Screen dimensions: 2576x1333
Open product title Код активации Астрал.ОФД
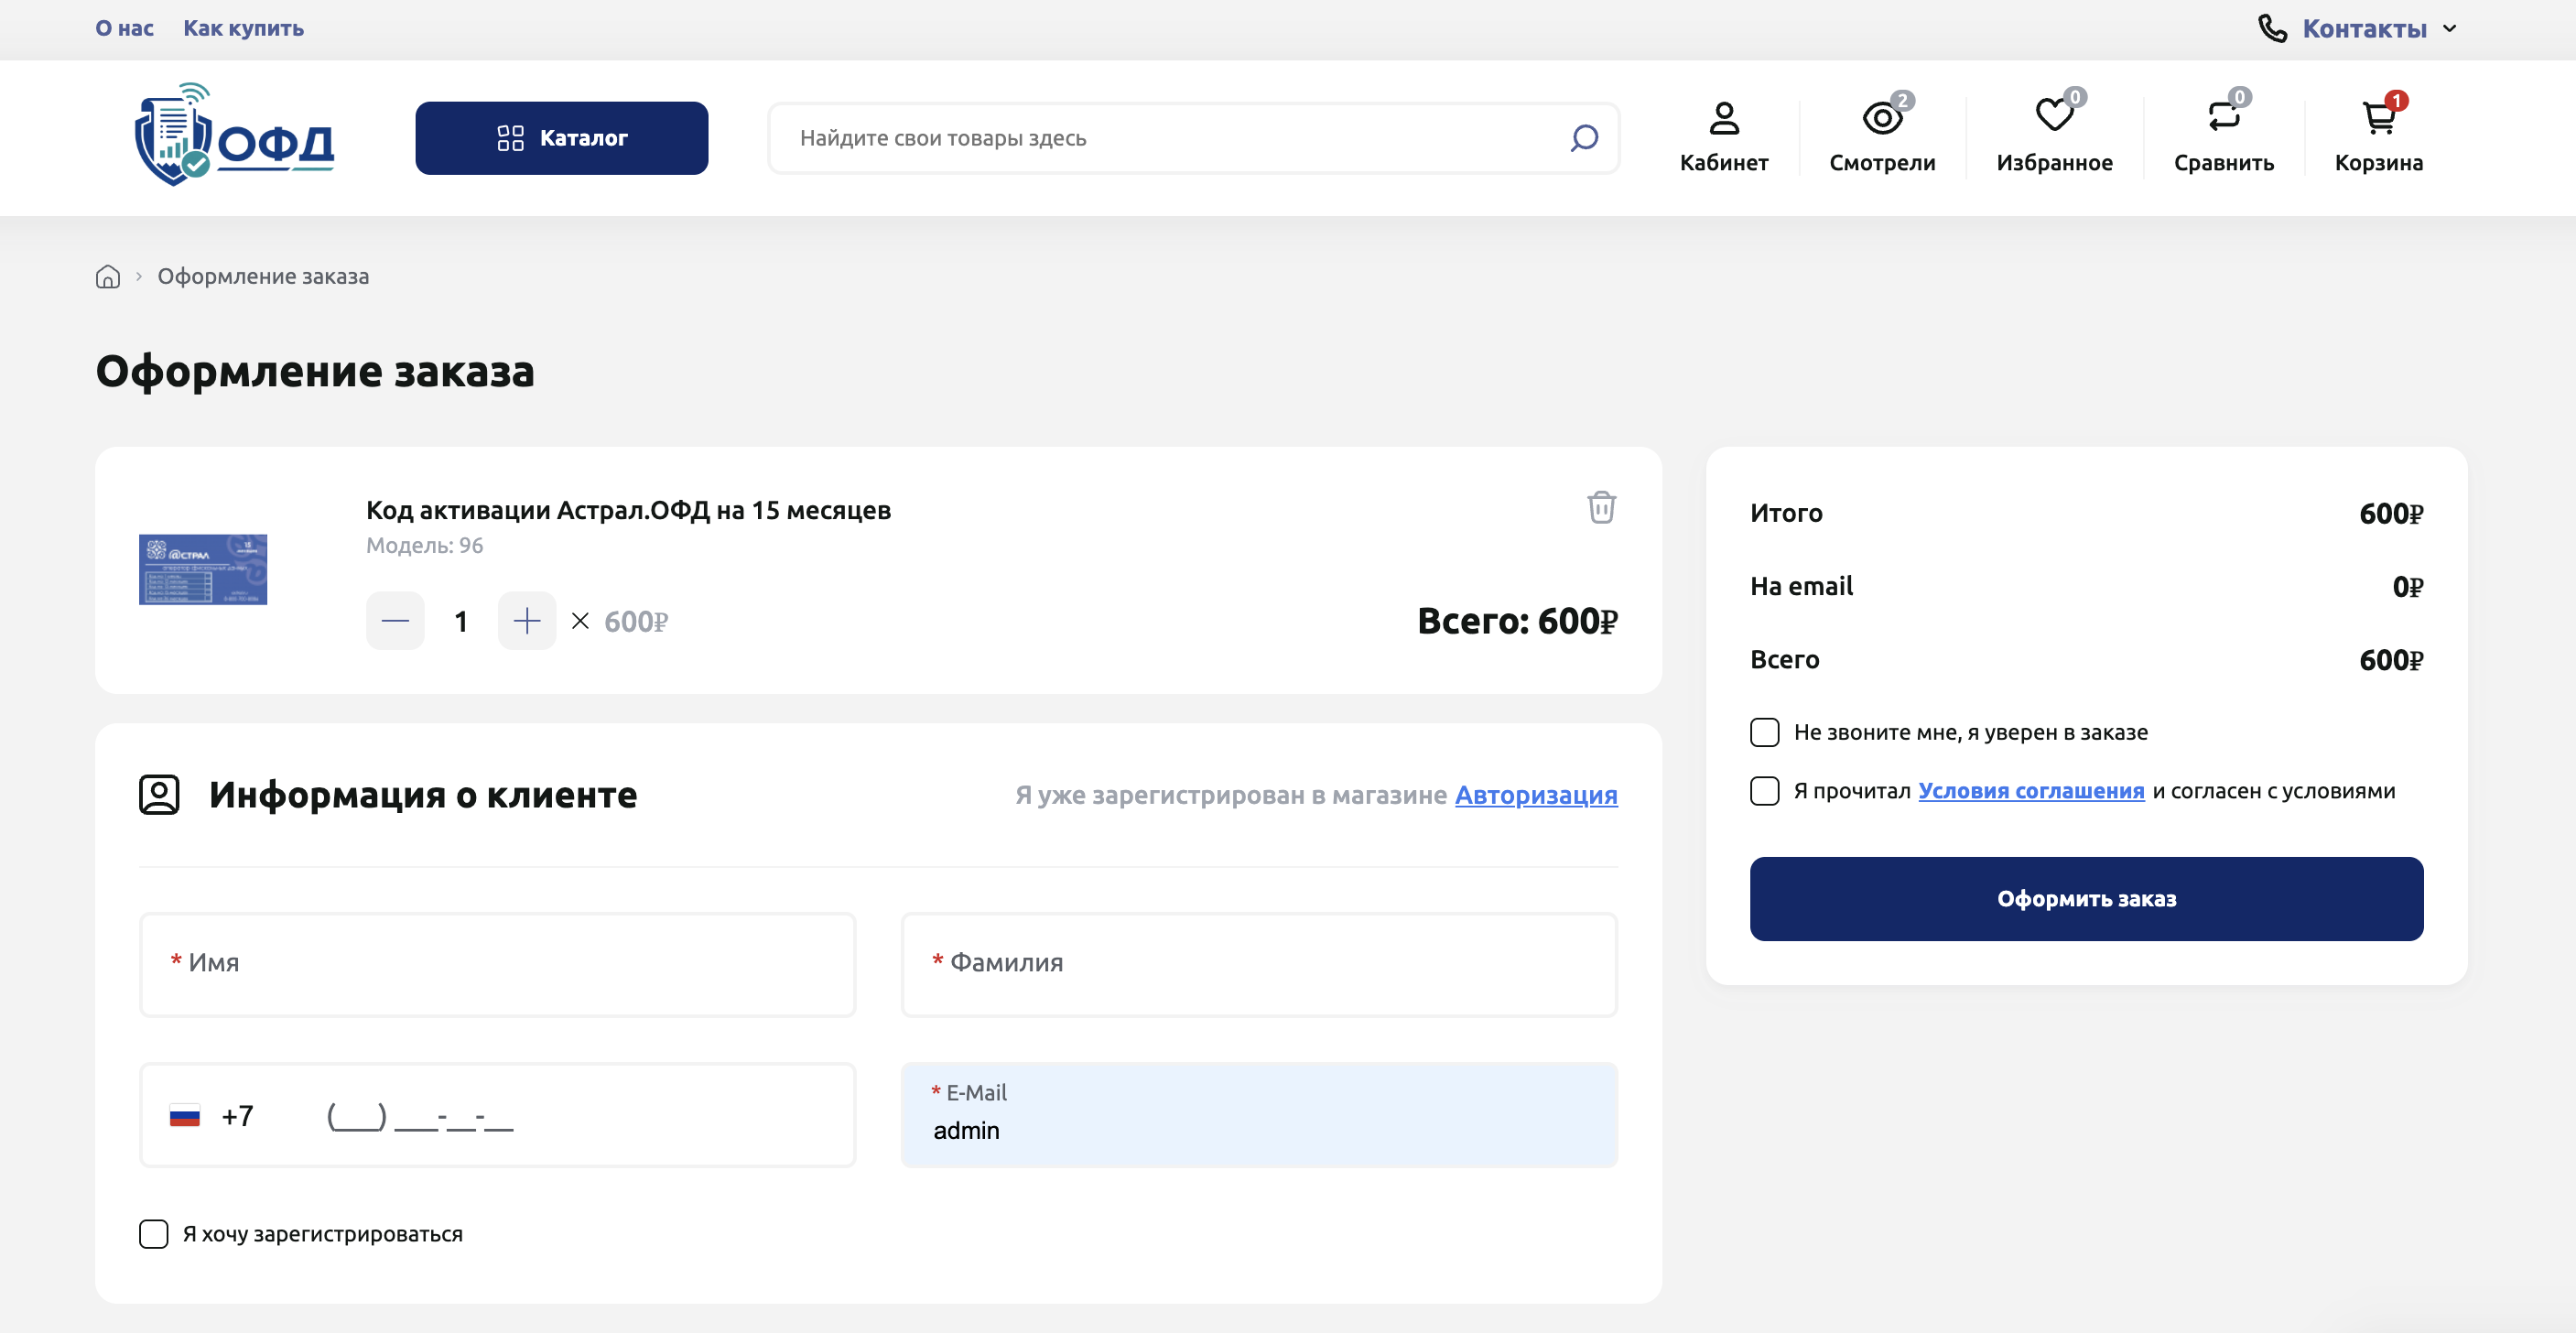(x=628, y=510)
